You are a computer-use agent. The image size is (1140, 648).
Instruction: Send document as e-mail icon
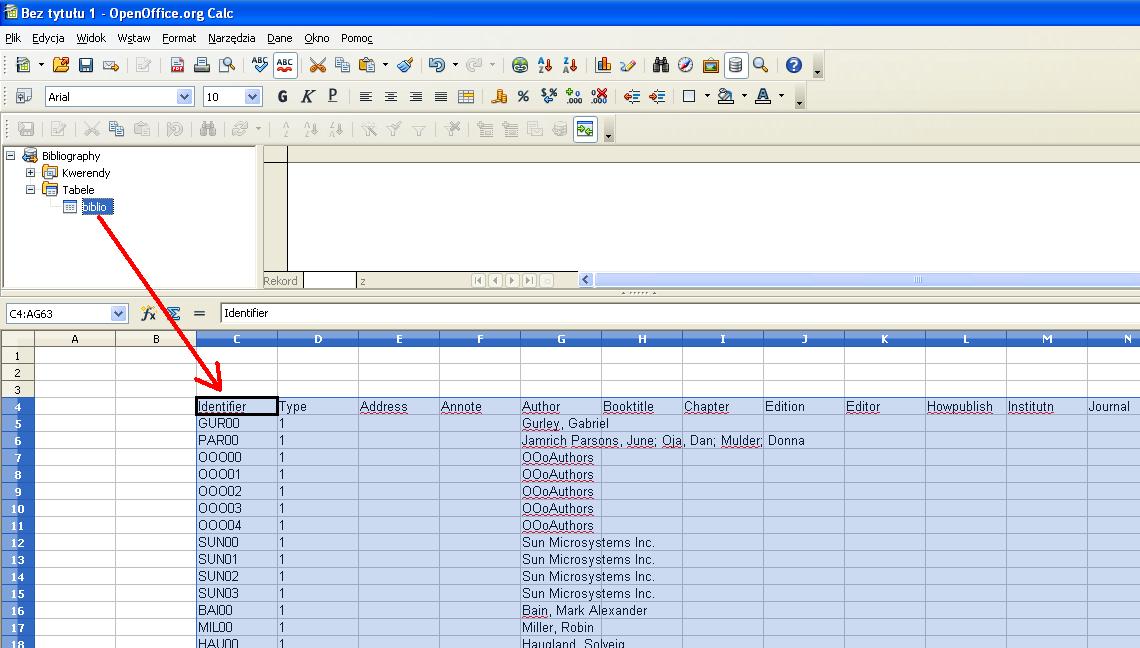pyautogui.click(x=111, y=65)
